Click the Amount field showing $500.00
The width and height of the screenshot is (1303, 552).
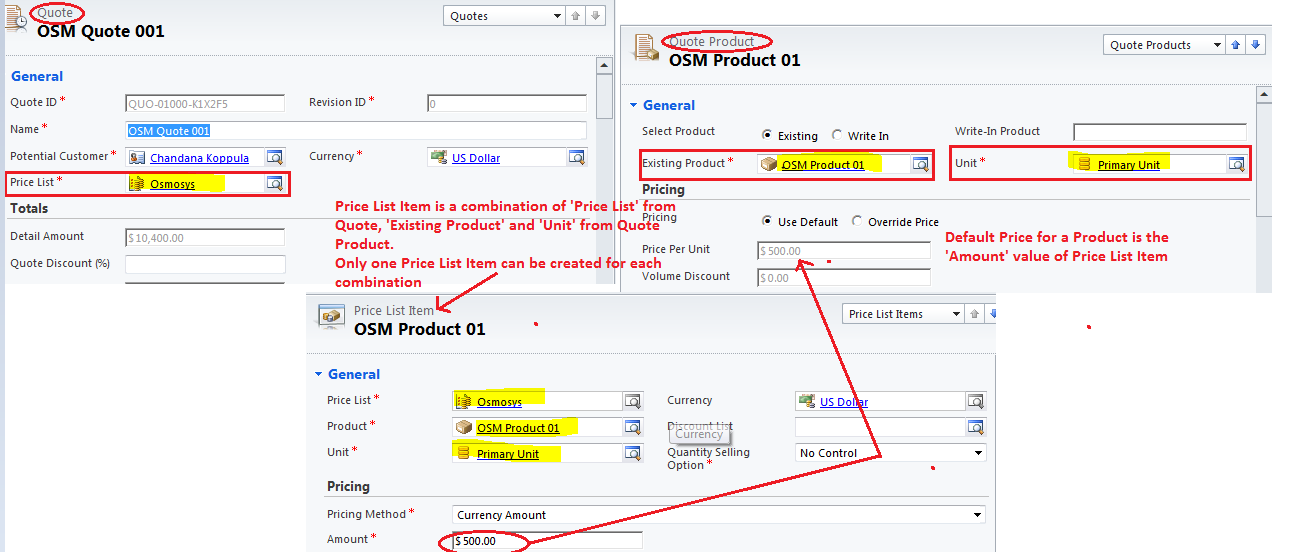click(x=546, y=541)
